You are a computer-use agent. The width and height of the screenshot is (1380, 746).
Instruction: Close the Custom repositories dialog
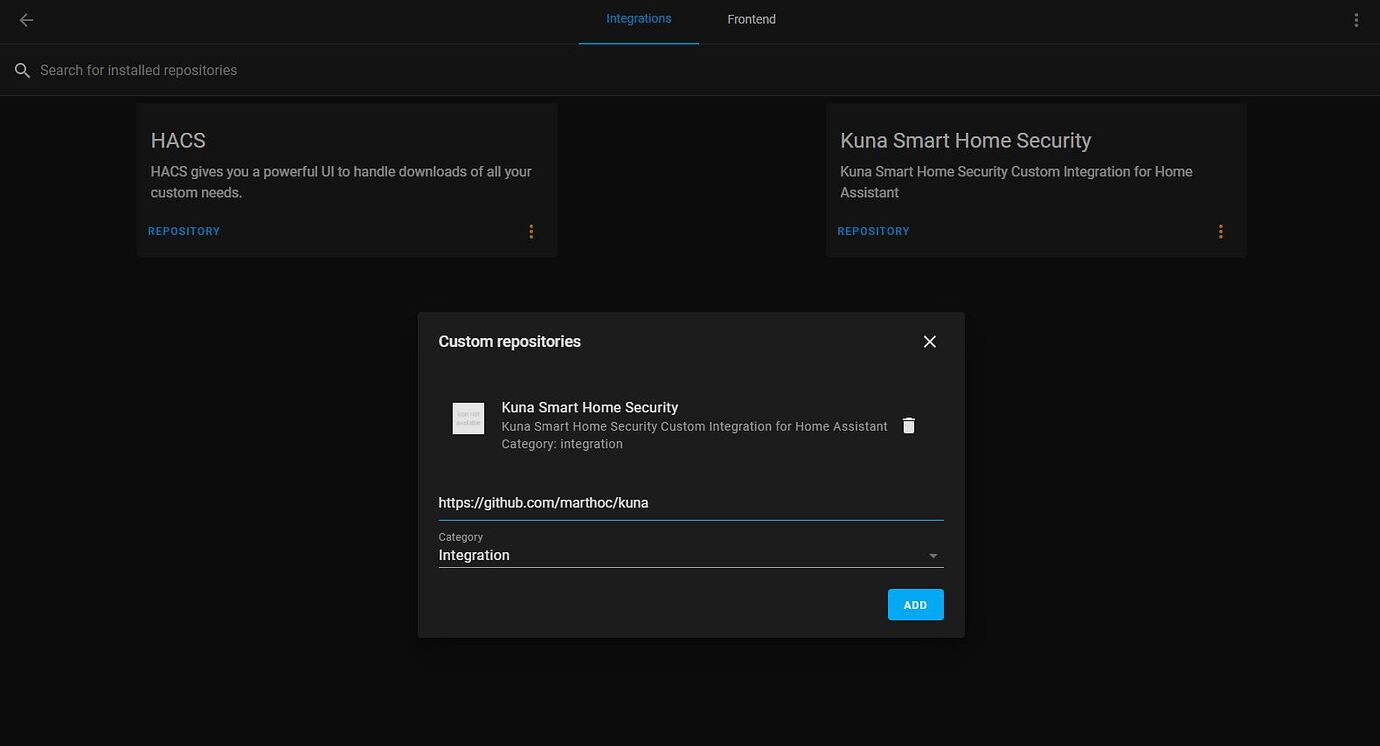[x=929, y=341]
